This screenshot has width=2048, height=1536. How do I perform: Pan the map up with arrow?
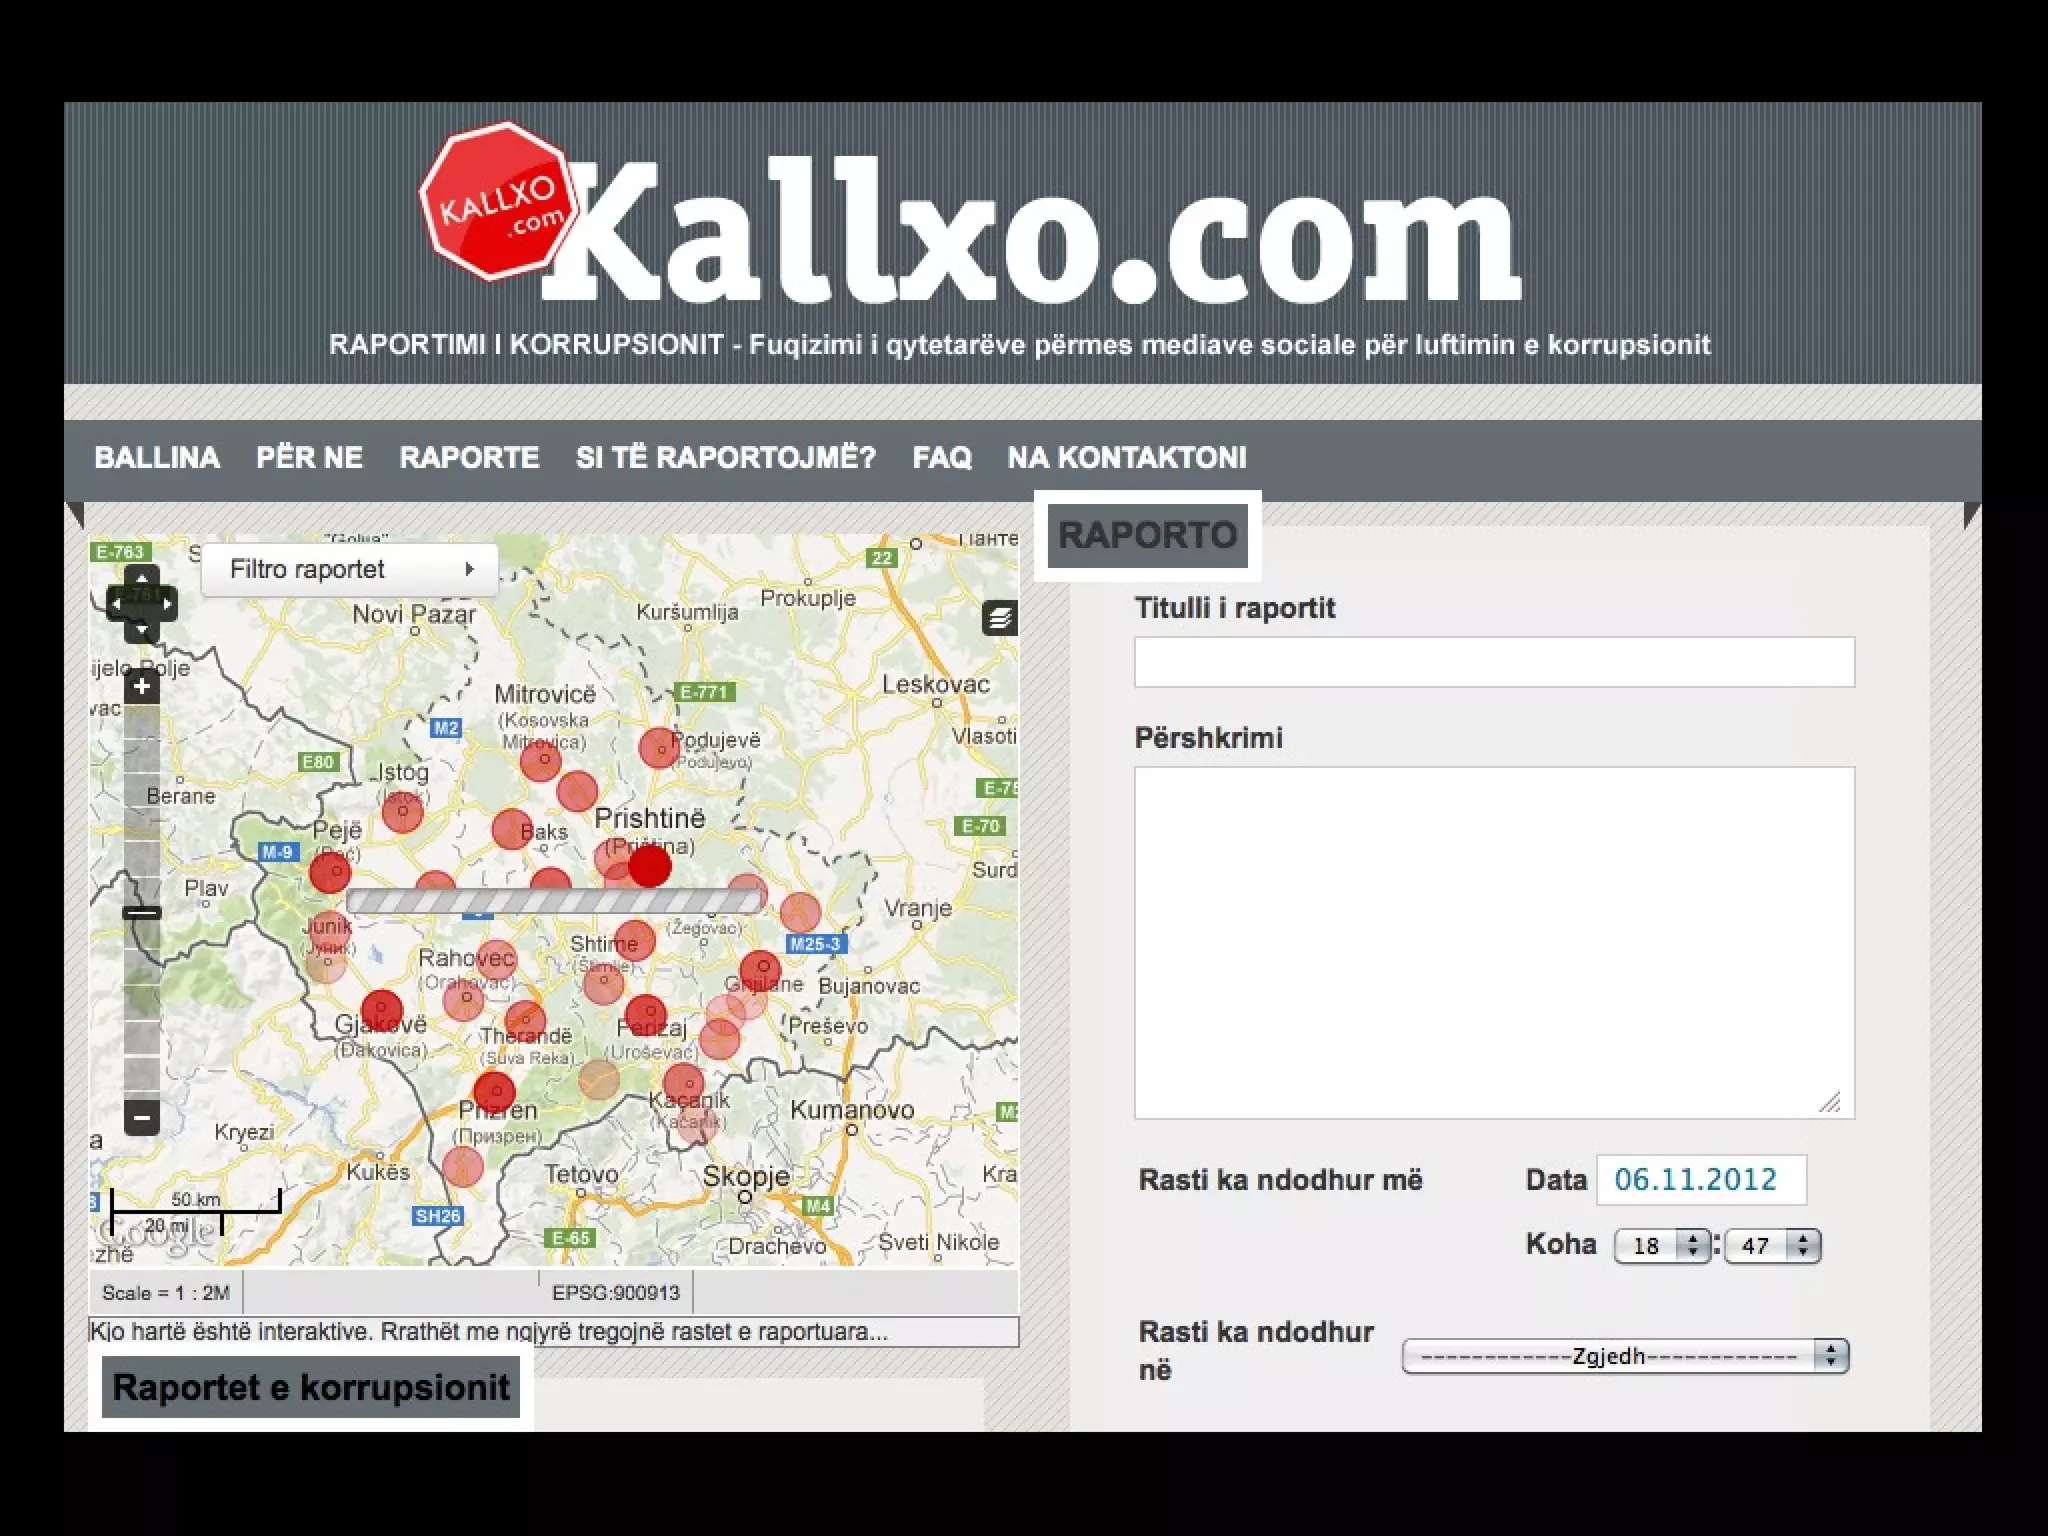pyautogui.click(x=142, y=579)
